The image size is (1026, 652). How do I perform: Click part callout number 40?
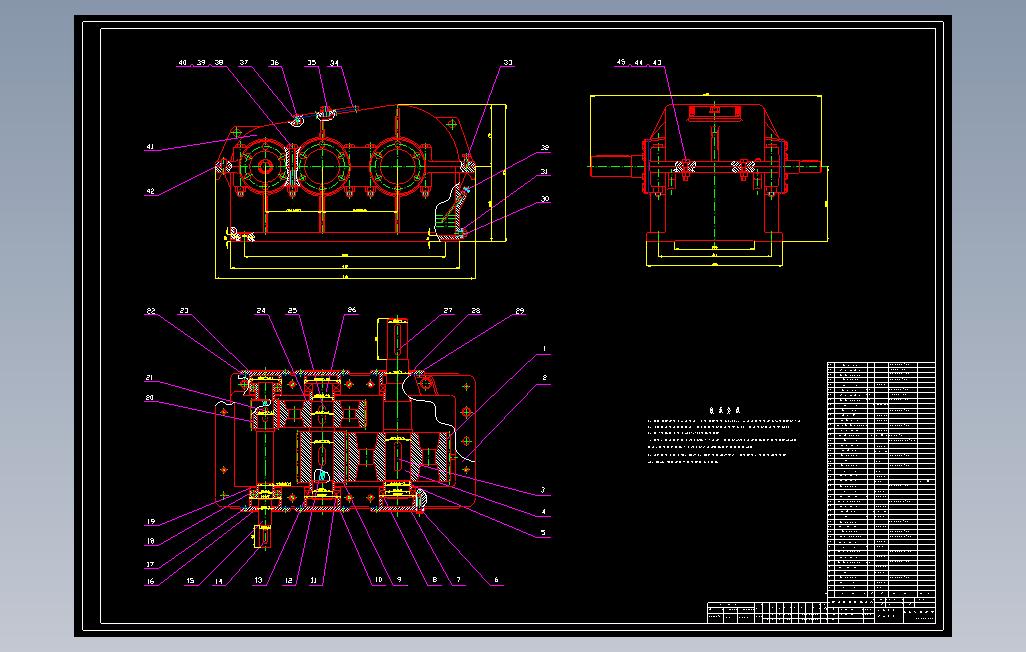click(x=183, y=63)
